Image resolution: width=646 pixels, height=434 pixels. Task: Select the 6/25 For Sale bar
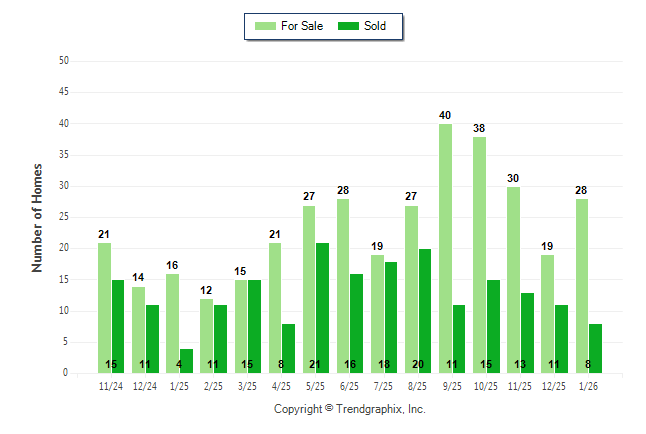343,286
